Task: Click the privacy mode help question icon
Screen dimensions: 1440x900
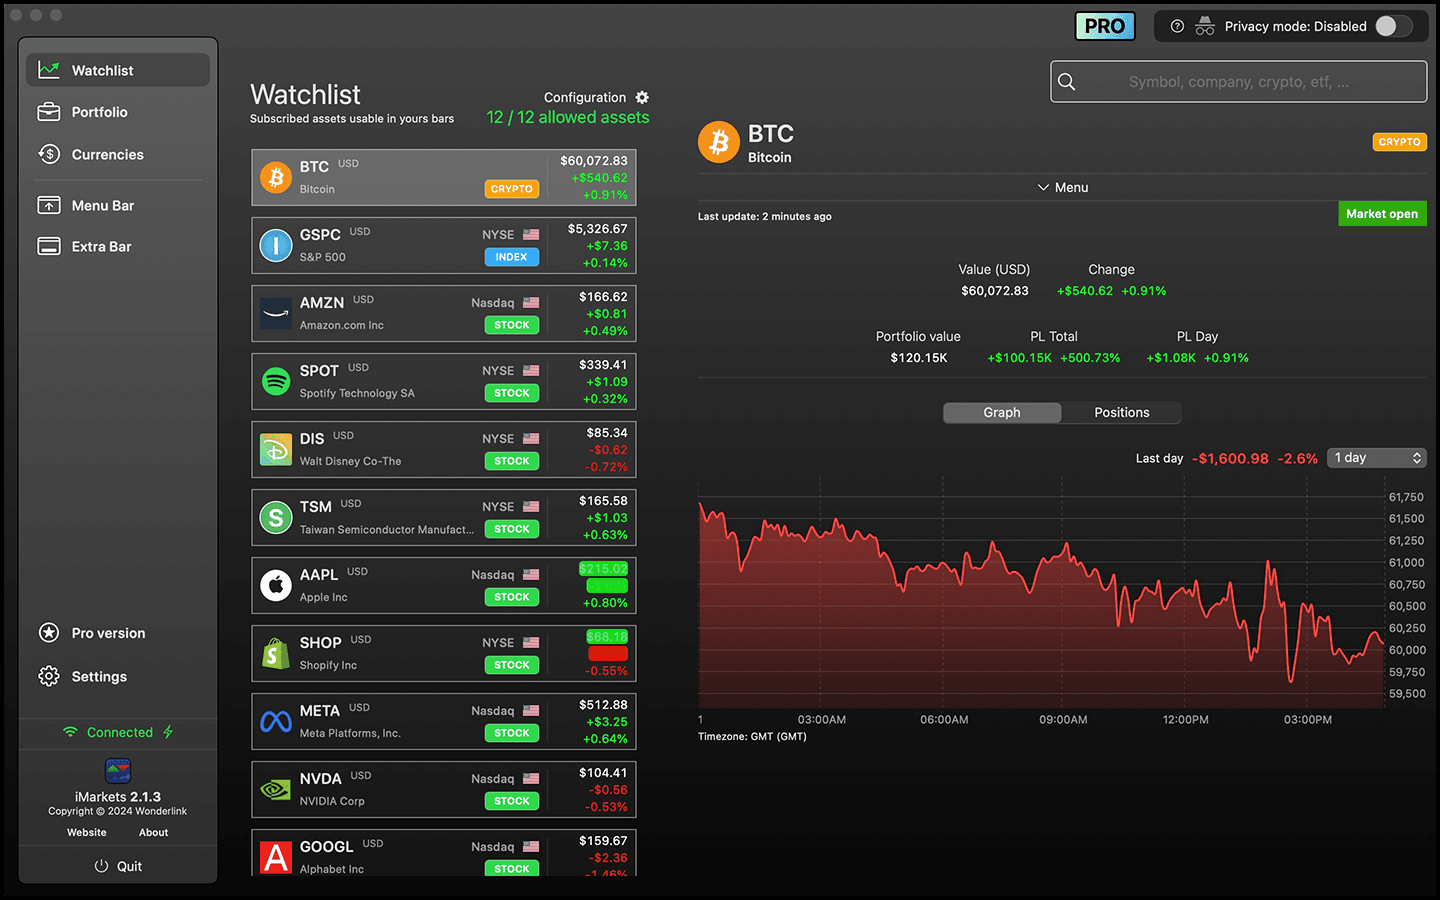Action: [1177, 26]
